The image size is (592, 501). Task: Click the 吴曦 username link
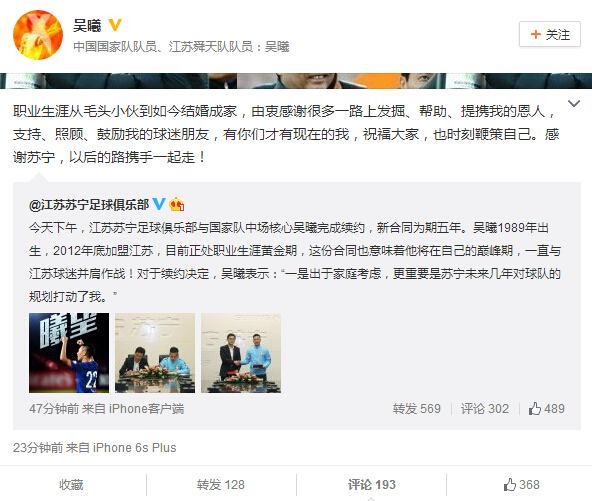click(x=87, y=26)
